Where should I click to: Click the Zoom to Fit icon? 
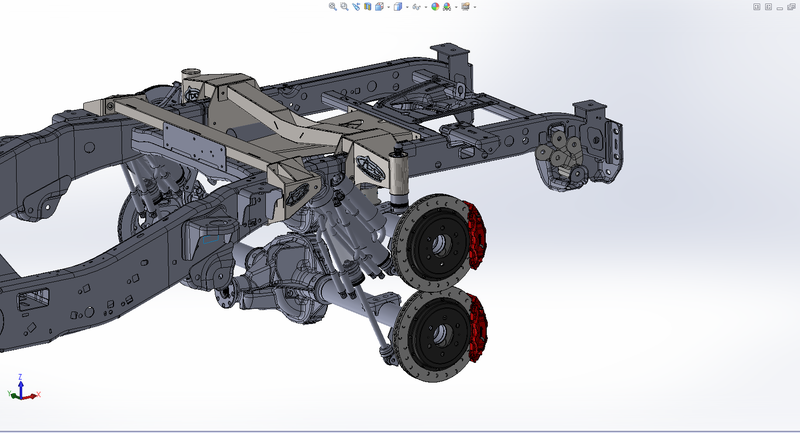click(333, 7)
